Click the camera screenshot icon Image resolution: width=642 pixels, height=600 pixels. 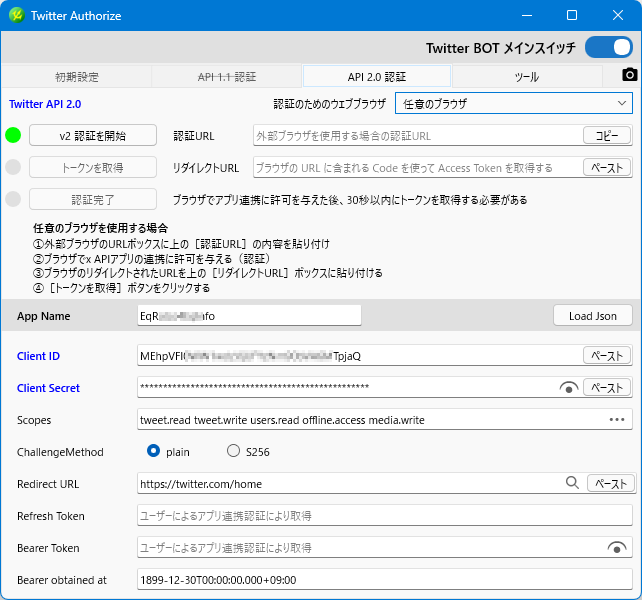click(x=629, y=76)
